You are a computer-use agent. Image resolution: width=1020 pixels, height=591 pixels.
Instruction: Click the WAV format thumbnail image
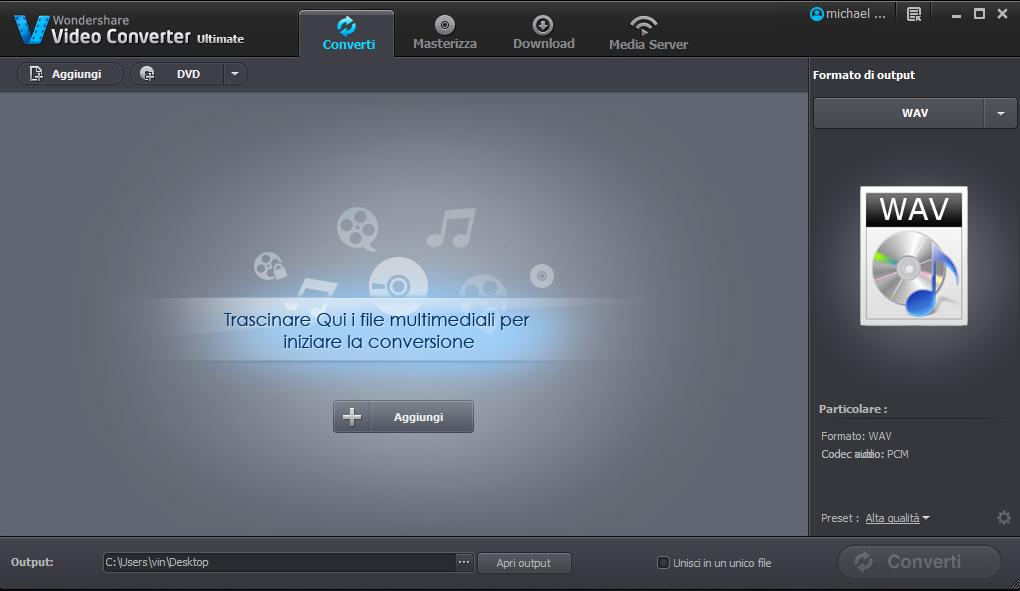click(913, 256)
